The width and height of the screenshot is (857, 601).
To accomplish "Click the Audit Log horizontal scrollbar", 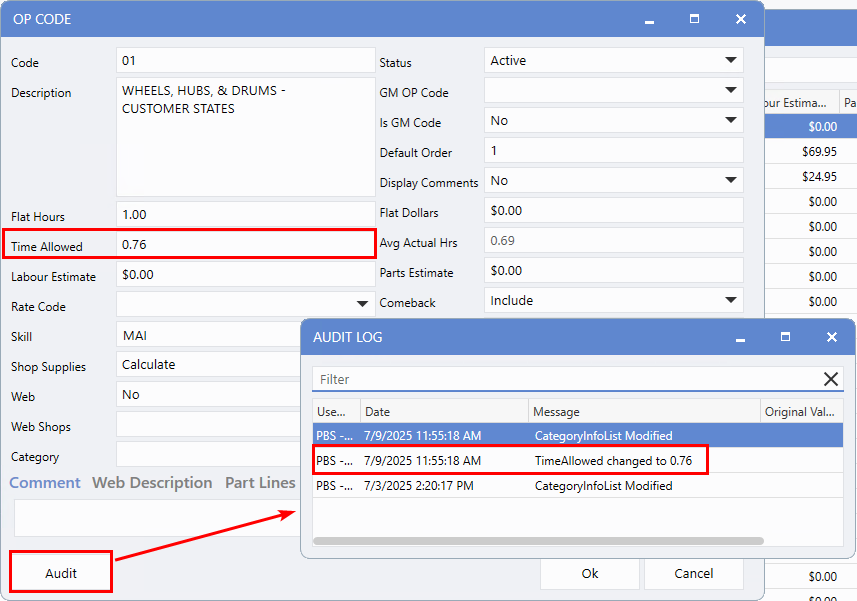I will [x=538, y=541].
